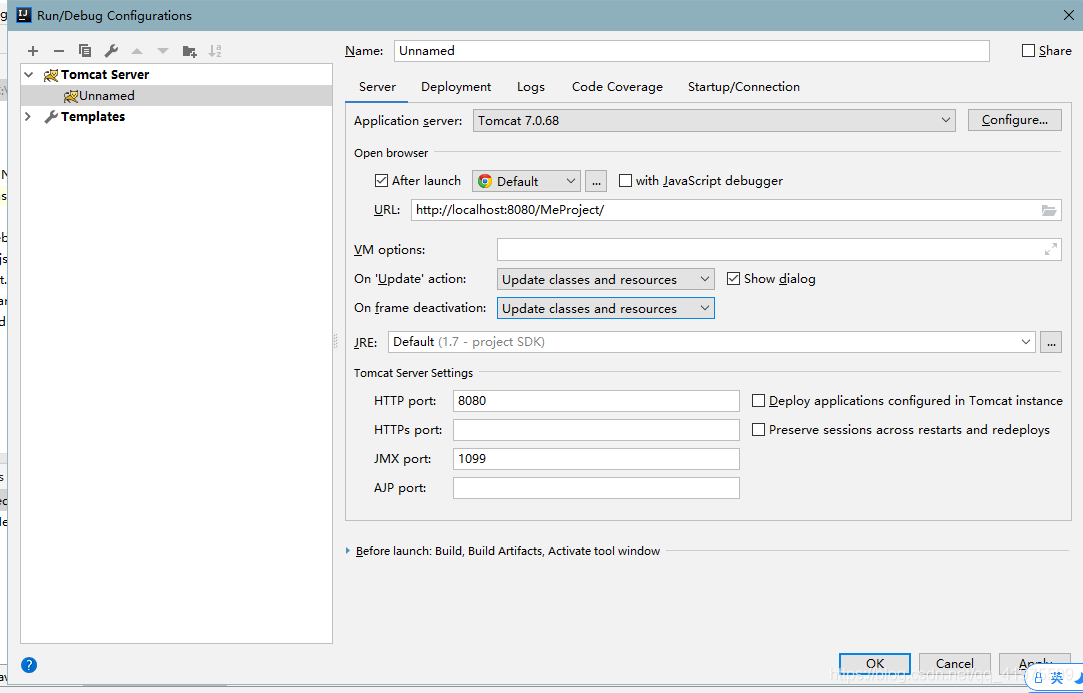Click the IntelliJ icon in title bar
1083x693 pixels.
[x=25, y=15]
